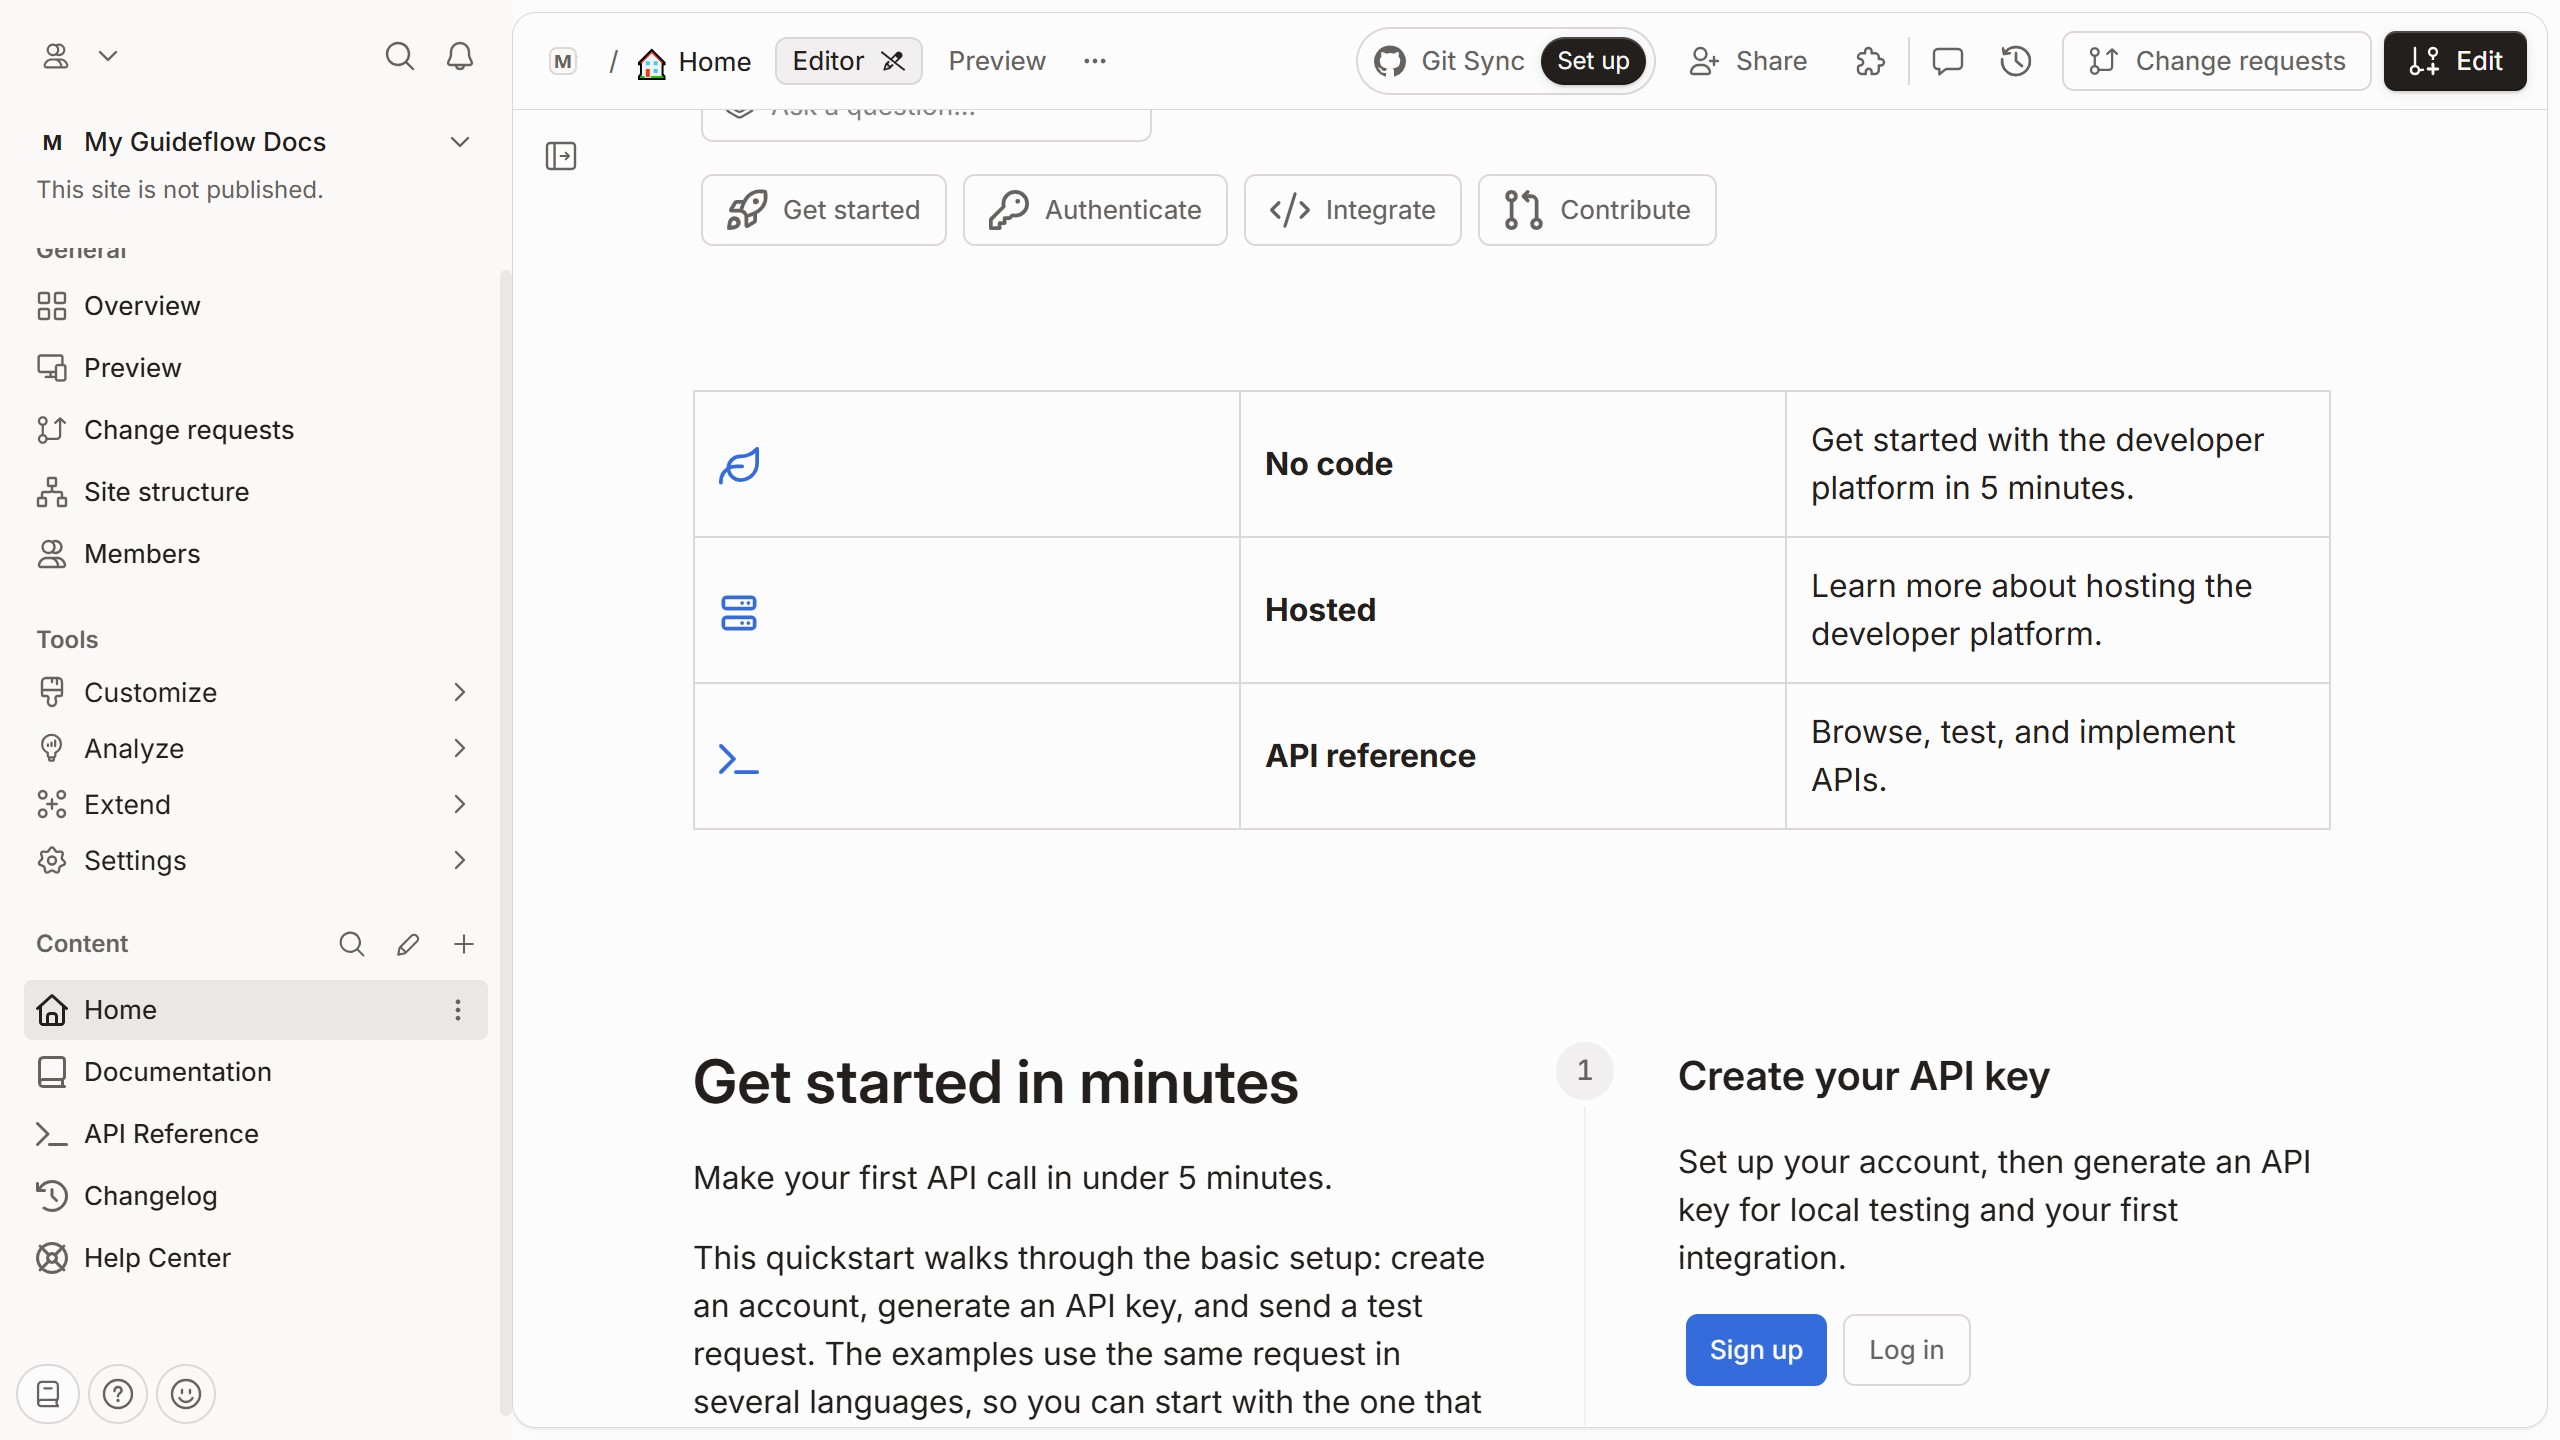Open the sidebar search

(399, 56)
